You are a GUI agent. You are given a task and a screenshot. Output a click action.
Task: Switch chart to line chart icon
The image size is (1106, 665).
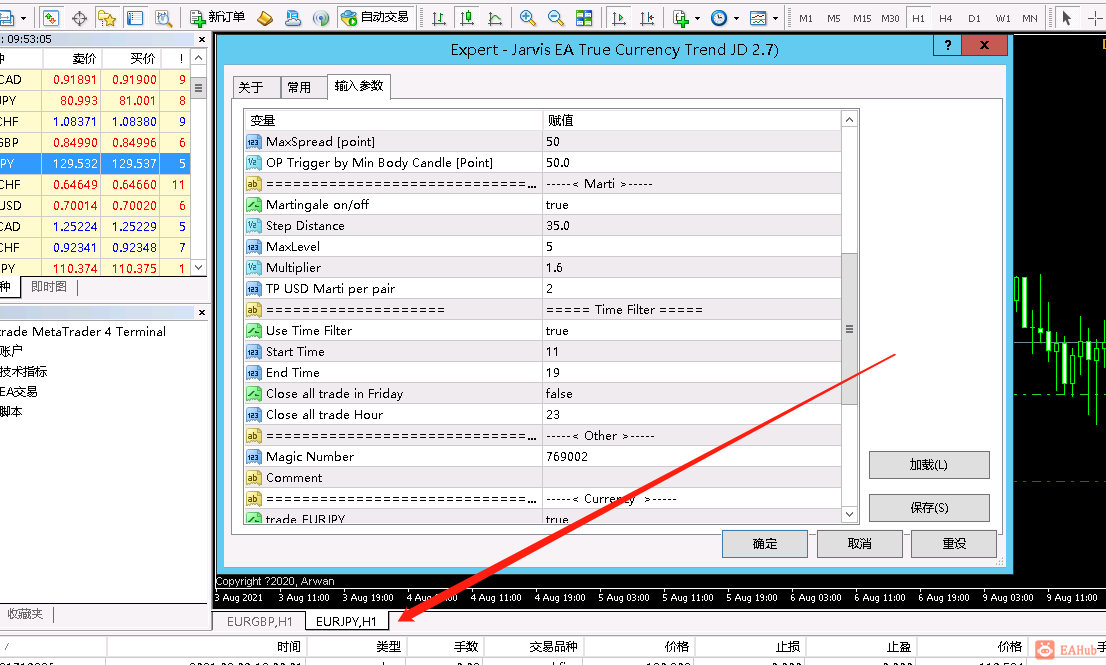[495, 18]
